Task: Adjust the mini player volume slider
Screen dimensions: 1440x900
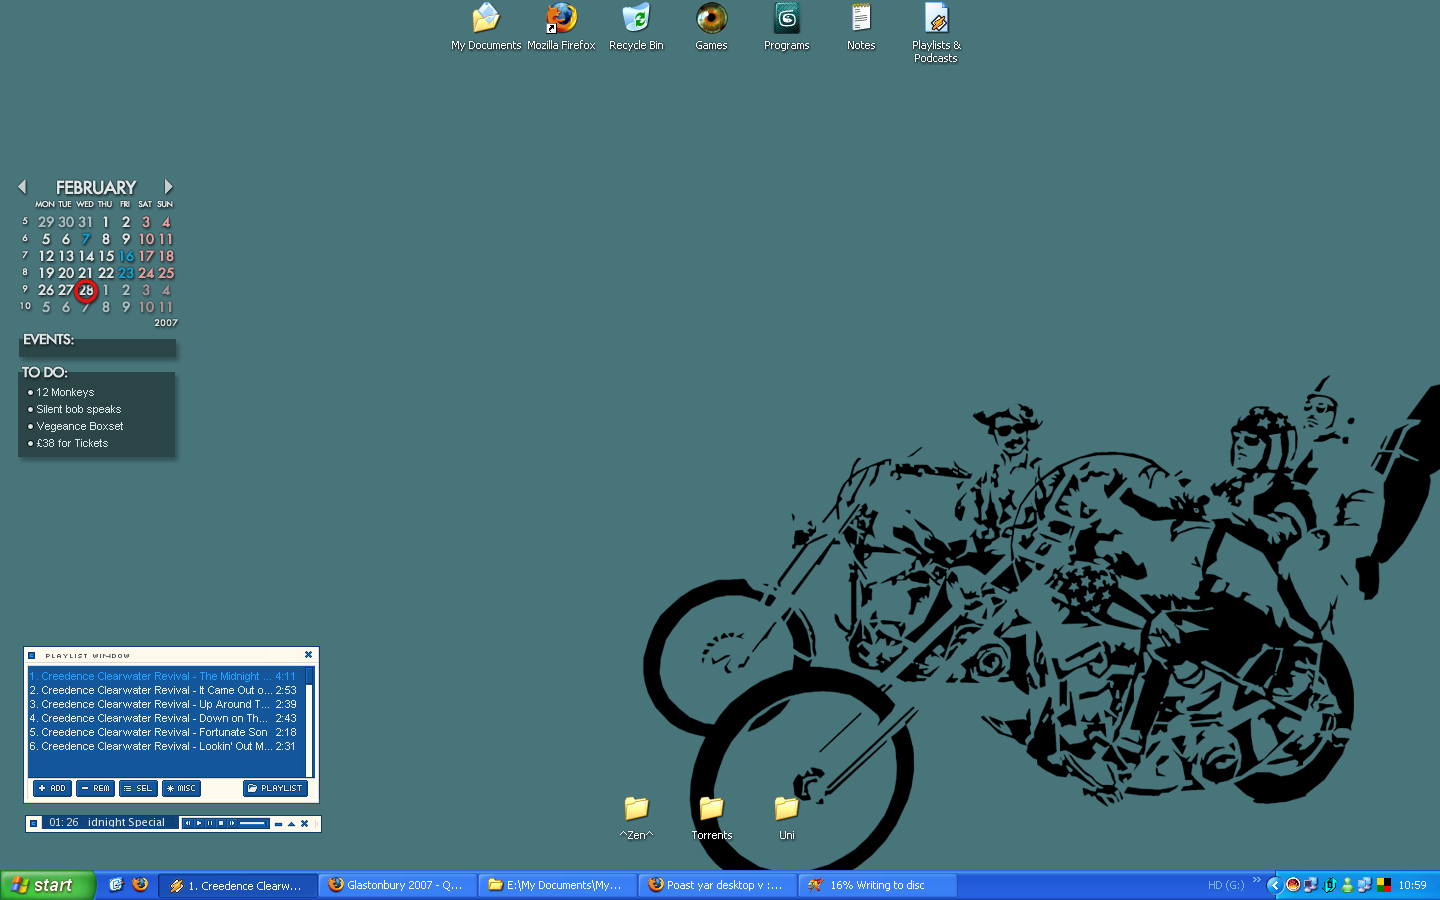Action: pos(252,823)
